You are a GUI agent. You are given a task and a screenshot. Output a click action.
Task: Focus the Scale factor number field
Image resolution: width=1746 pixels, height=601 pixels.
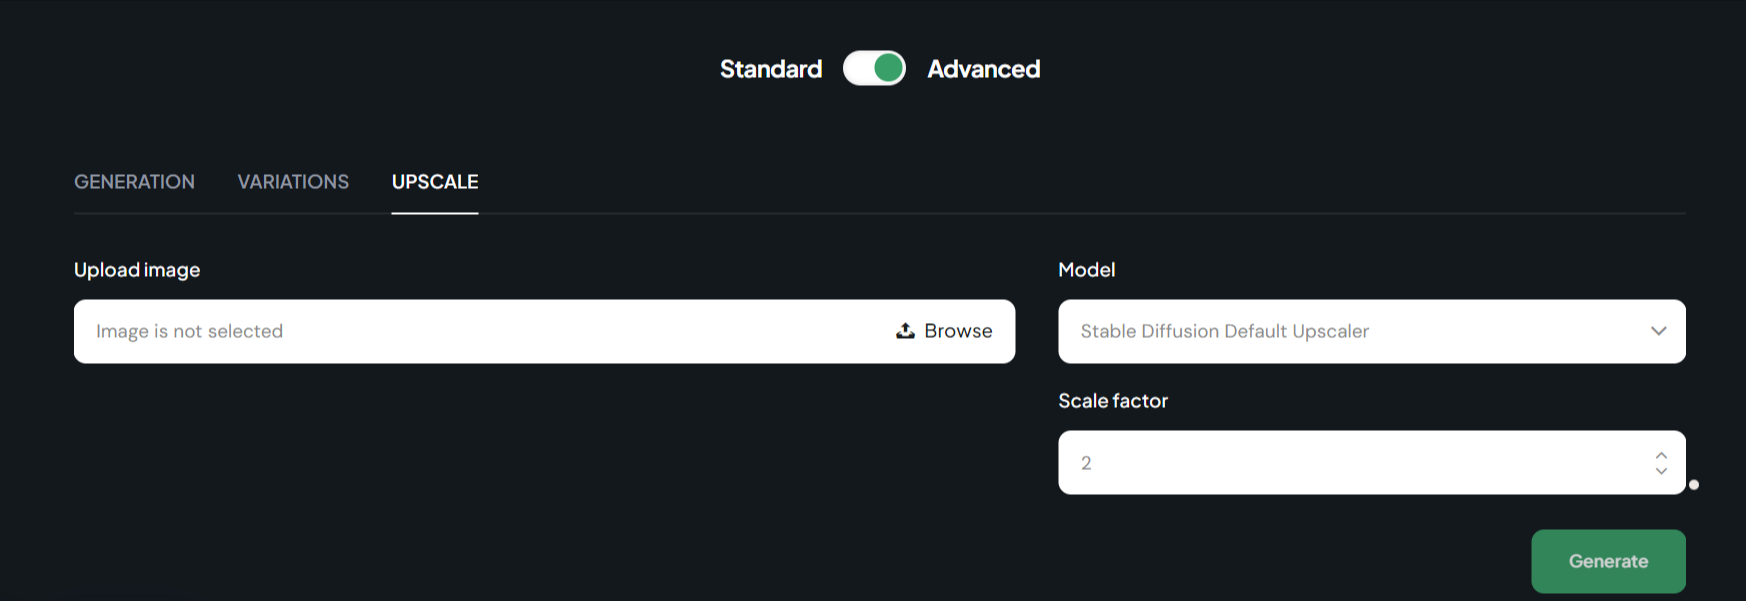pyautogui.click(x=1372, y=462)
